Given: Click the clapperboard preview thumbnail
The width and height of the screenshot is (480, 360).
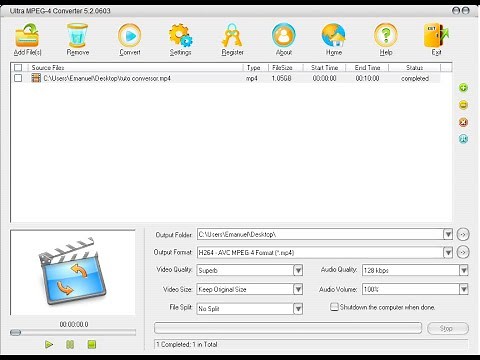Looking at the screenshot, I should [x=73, y=272].
